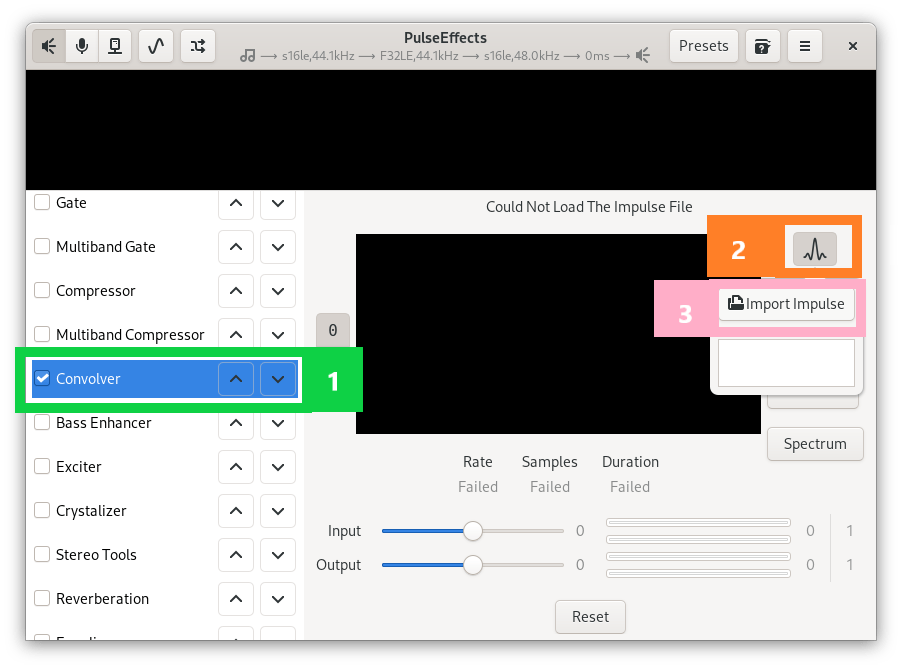Close the PulseEffects window
Viewport: 902px width, 669px height.
(853, 46)
